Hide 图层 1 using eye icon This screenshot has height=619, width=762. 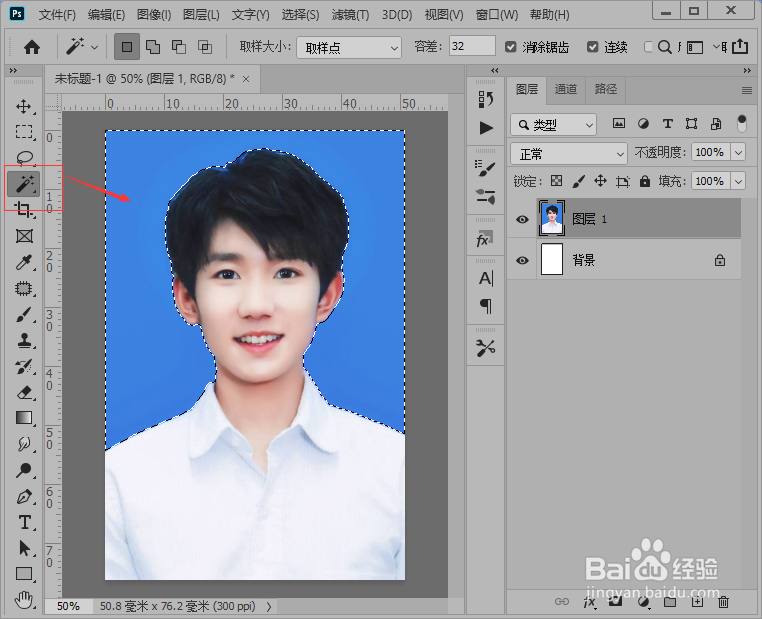click(521, 218)
